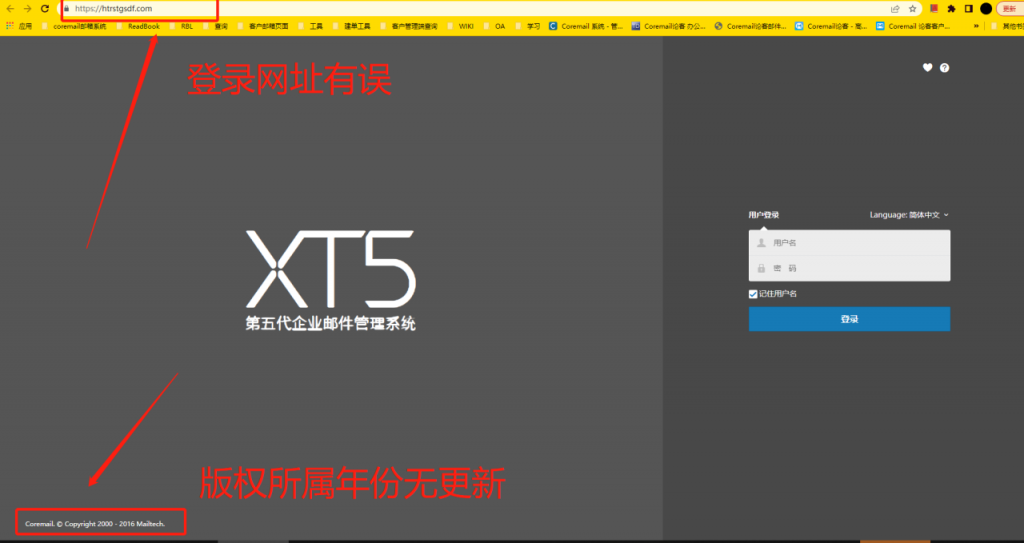The height and width of the screenshot is (543, 1024).
Task: Open the 工具 bookmark folder
Action: click(311, 26)
